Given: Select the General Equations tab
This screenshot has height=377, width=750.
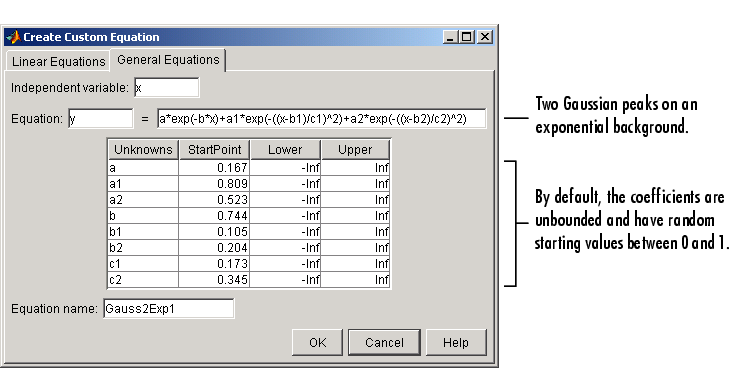Looking at the screenshot, I should click(168, 60).
